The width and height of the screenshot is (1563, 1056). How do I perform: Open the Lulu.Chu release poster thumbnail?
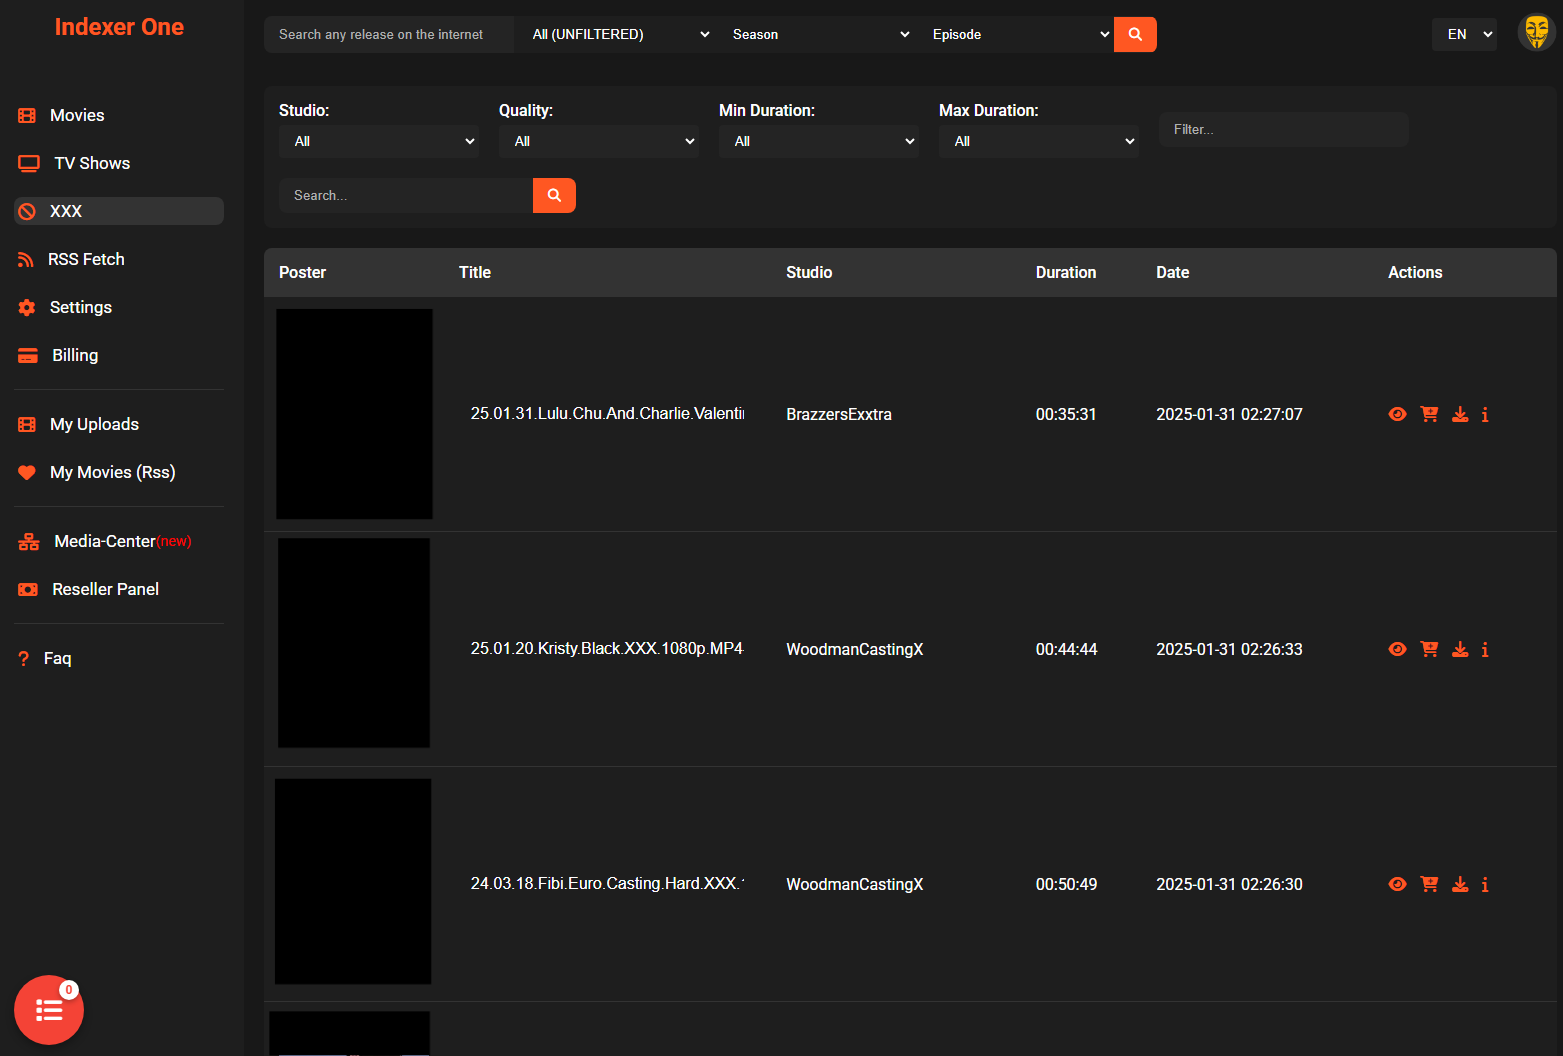[x=354, y=414]
